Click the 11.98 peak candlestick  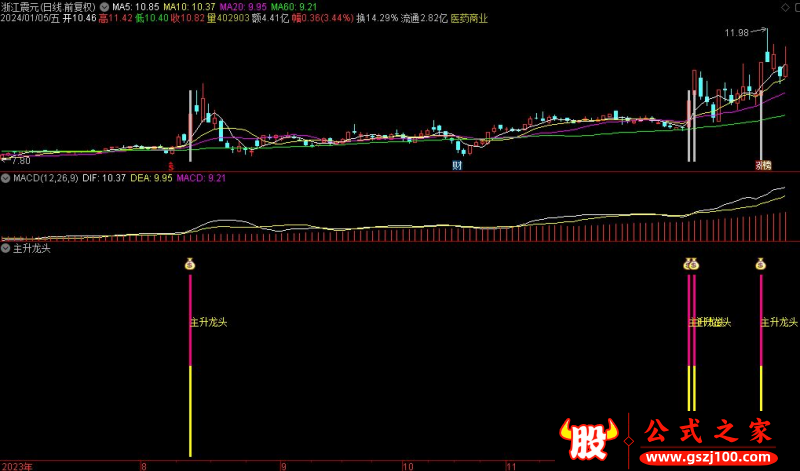tap(767, 47)
